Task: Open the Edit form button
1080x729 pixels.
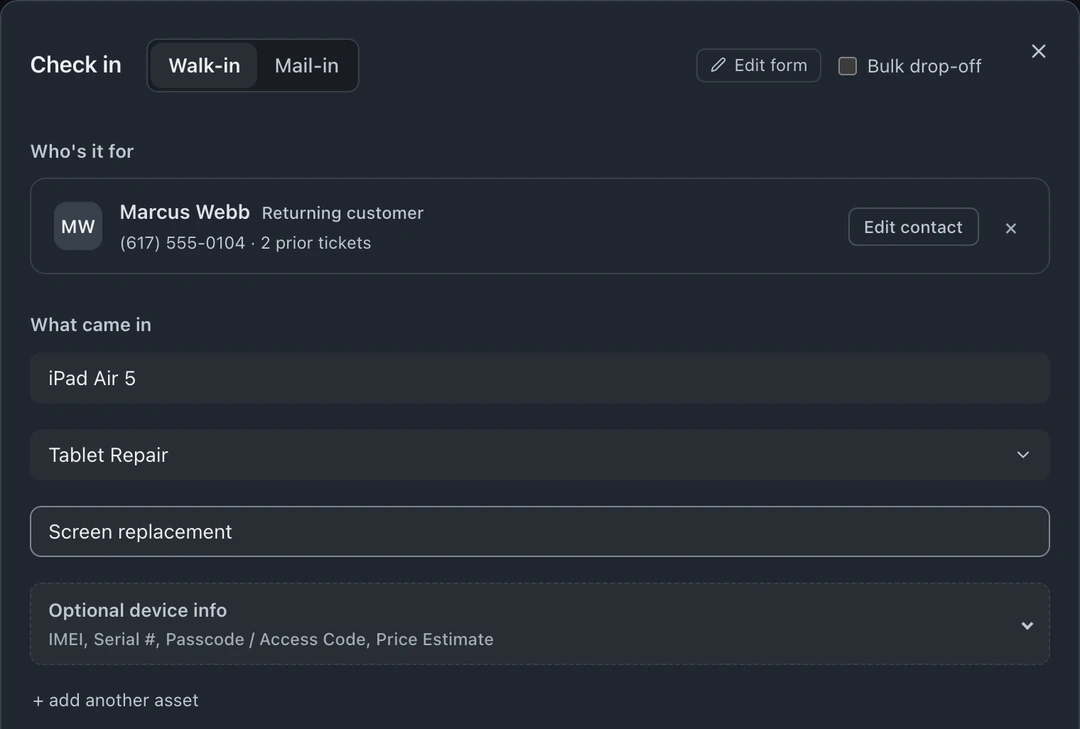Action: click(758, 65)
